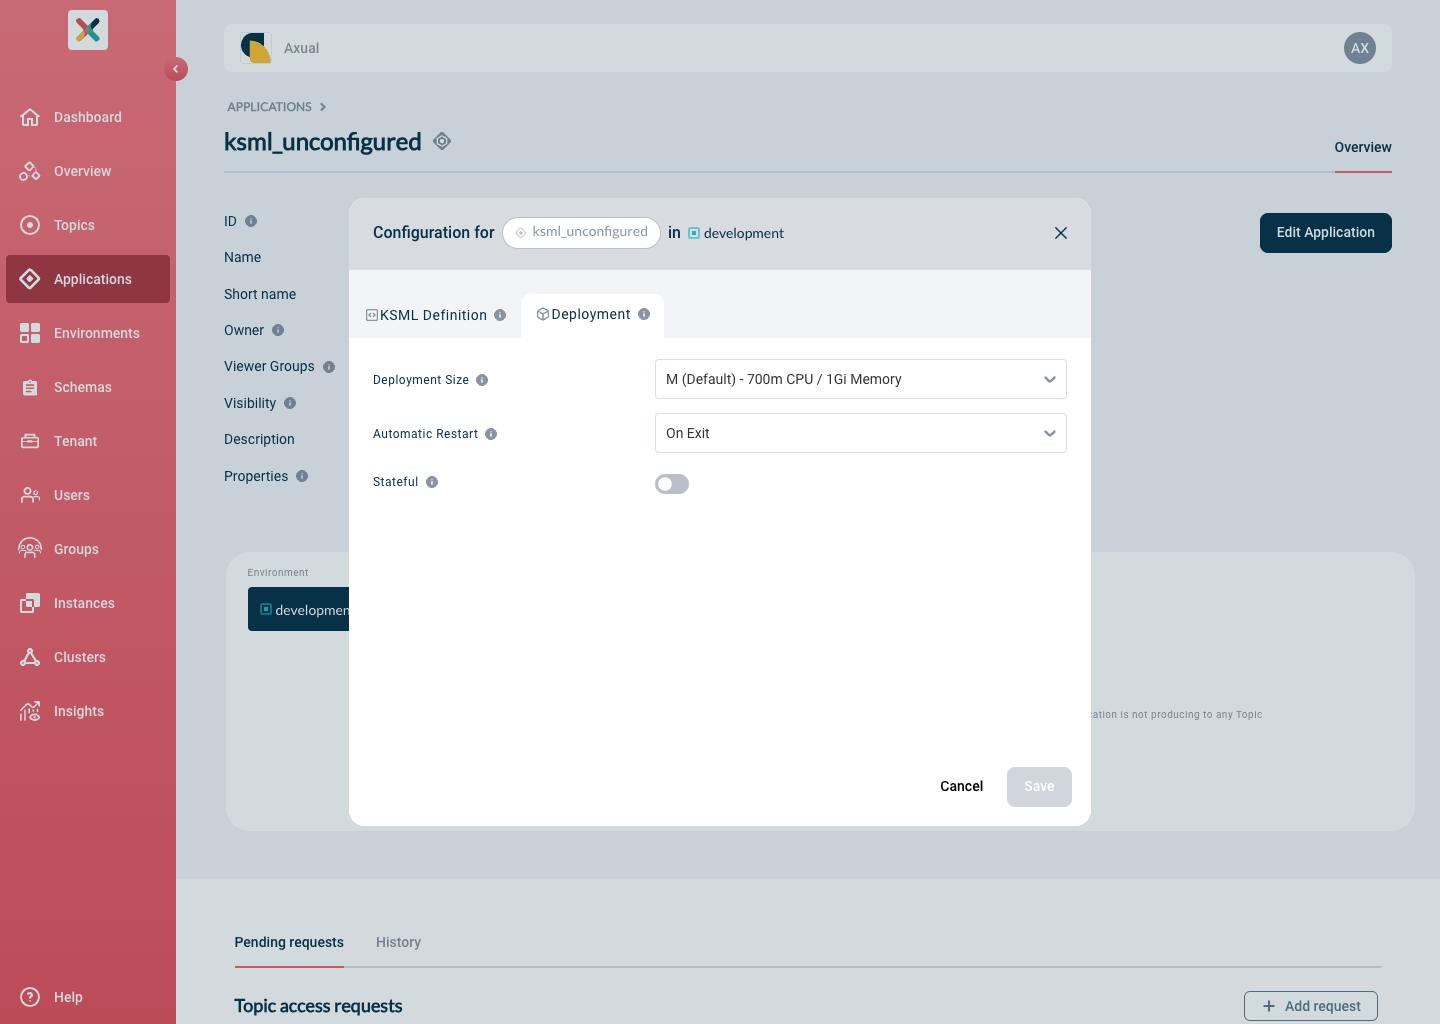Viewport: 1440px width, 1024px height.
Task: Click info icon next to ID field
Action: pyautogui.click(x=251, y=221)
